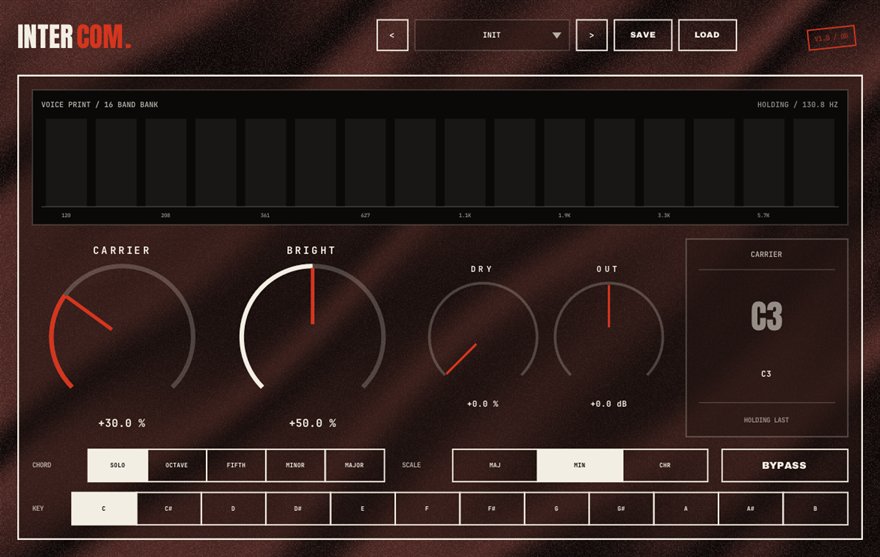Click the INTER COM logo
The height and width of the screenshot is (557, 880).
74,37
